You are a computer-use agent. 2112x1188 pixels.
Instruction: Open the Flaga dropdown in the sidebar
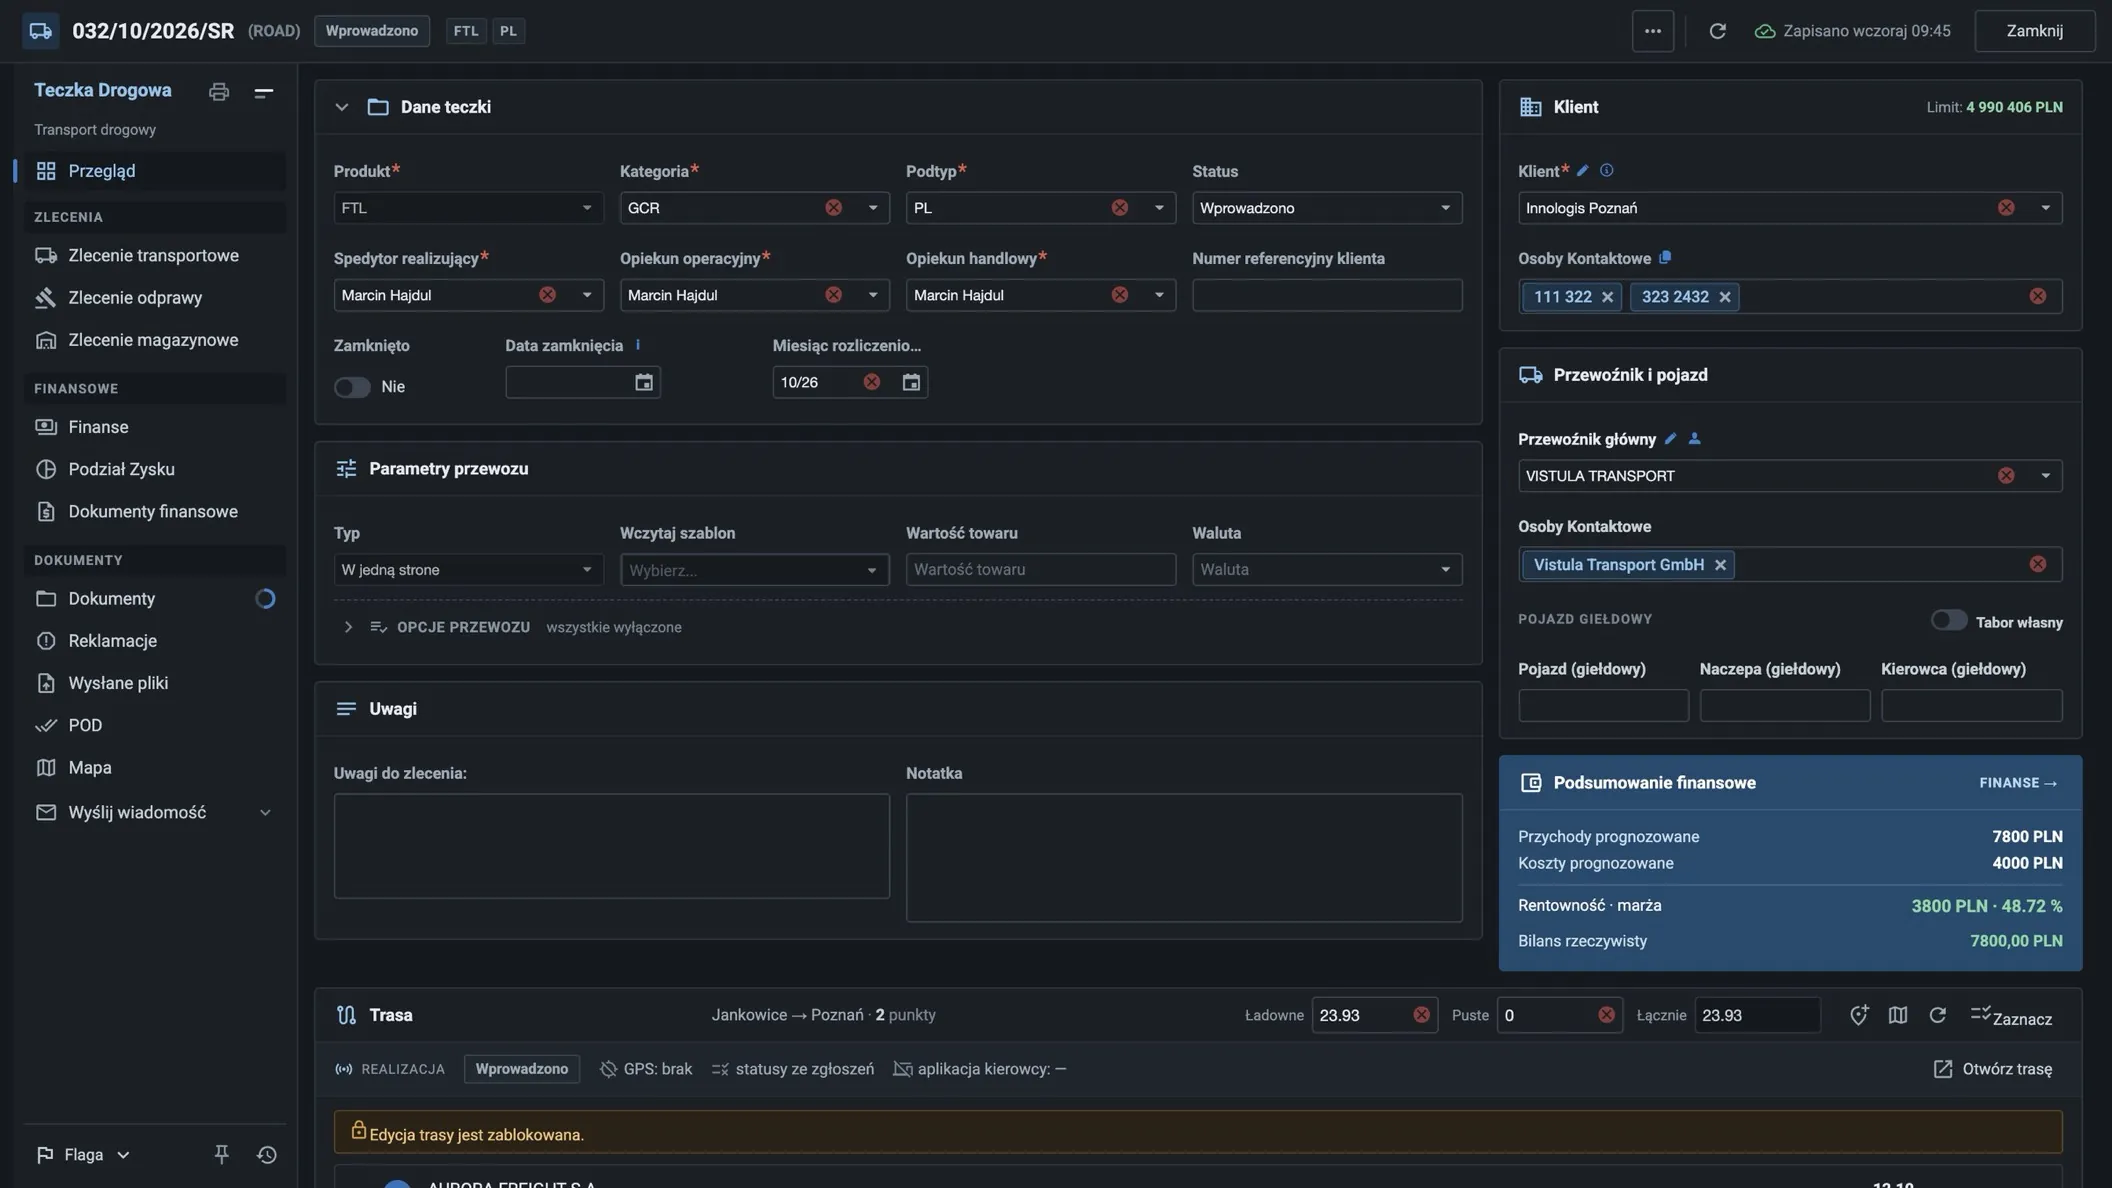pyautogui.click(x=84, y=1155)
